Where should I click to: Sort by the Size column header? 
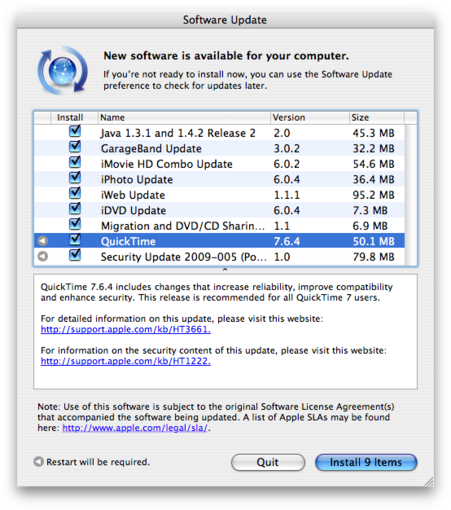(377, 118)
